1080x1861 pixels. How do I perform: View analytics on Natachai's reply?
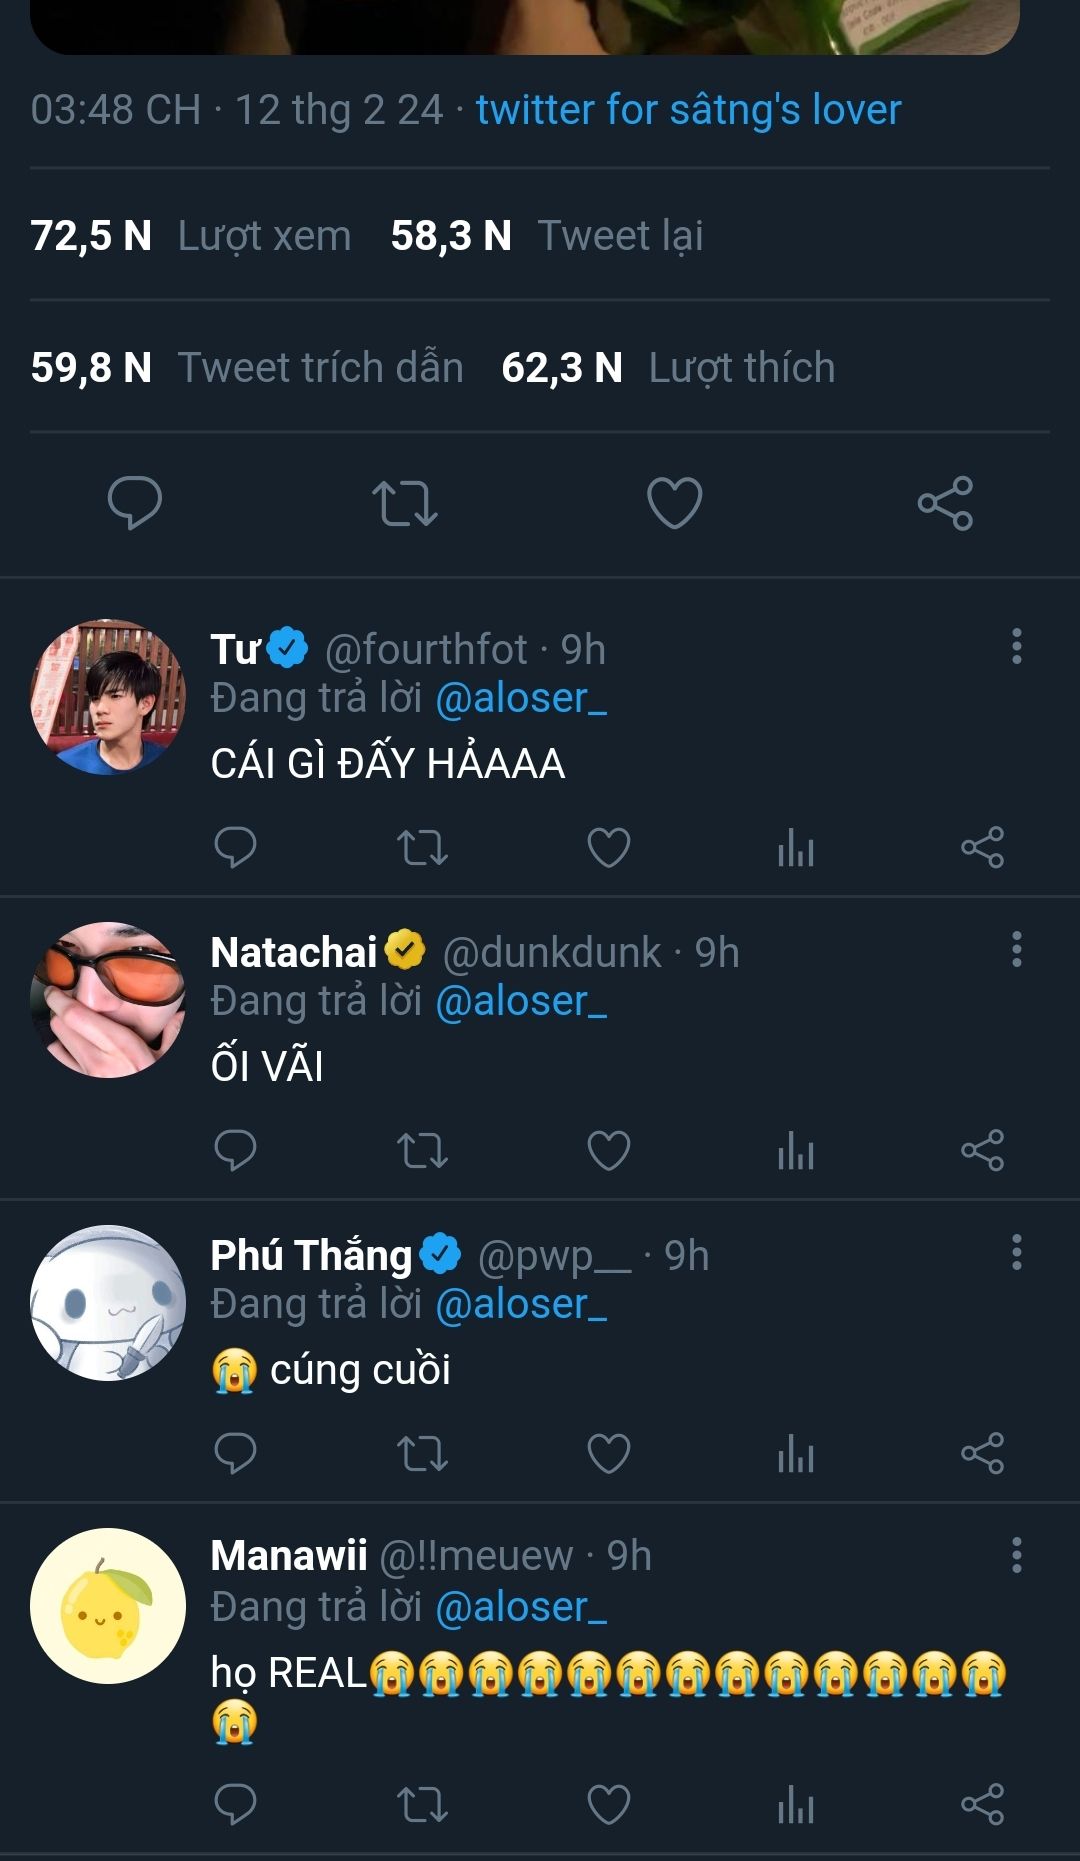click(x=796, y=1151)
